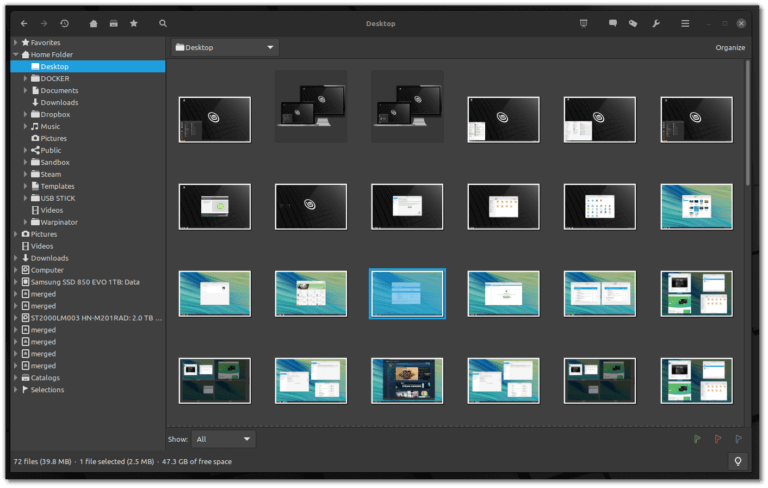Expand the Documents folder arrow

click(25, 91)
